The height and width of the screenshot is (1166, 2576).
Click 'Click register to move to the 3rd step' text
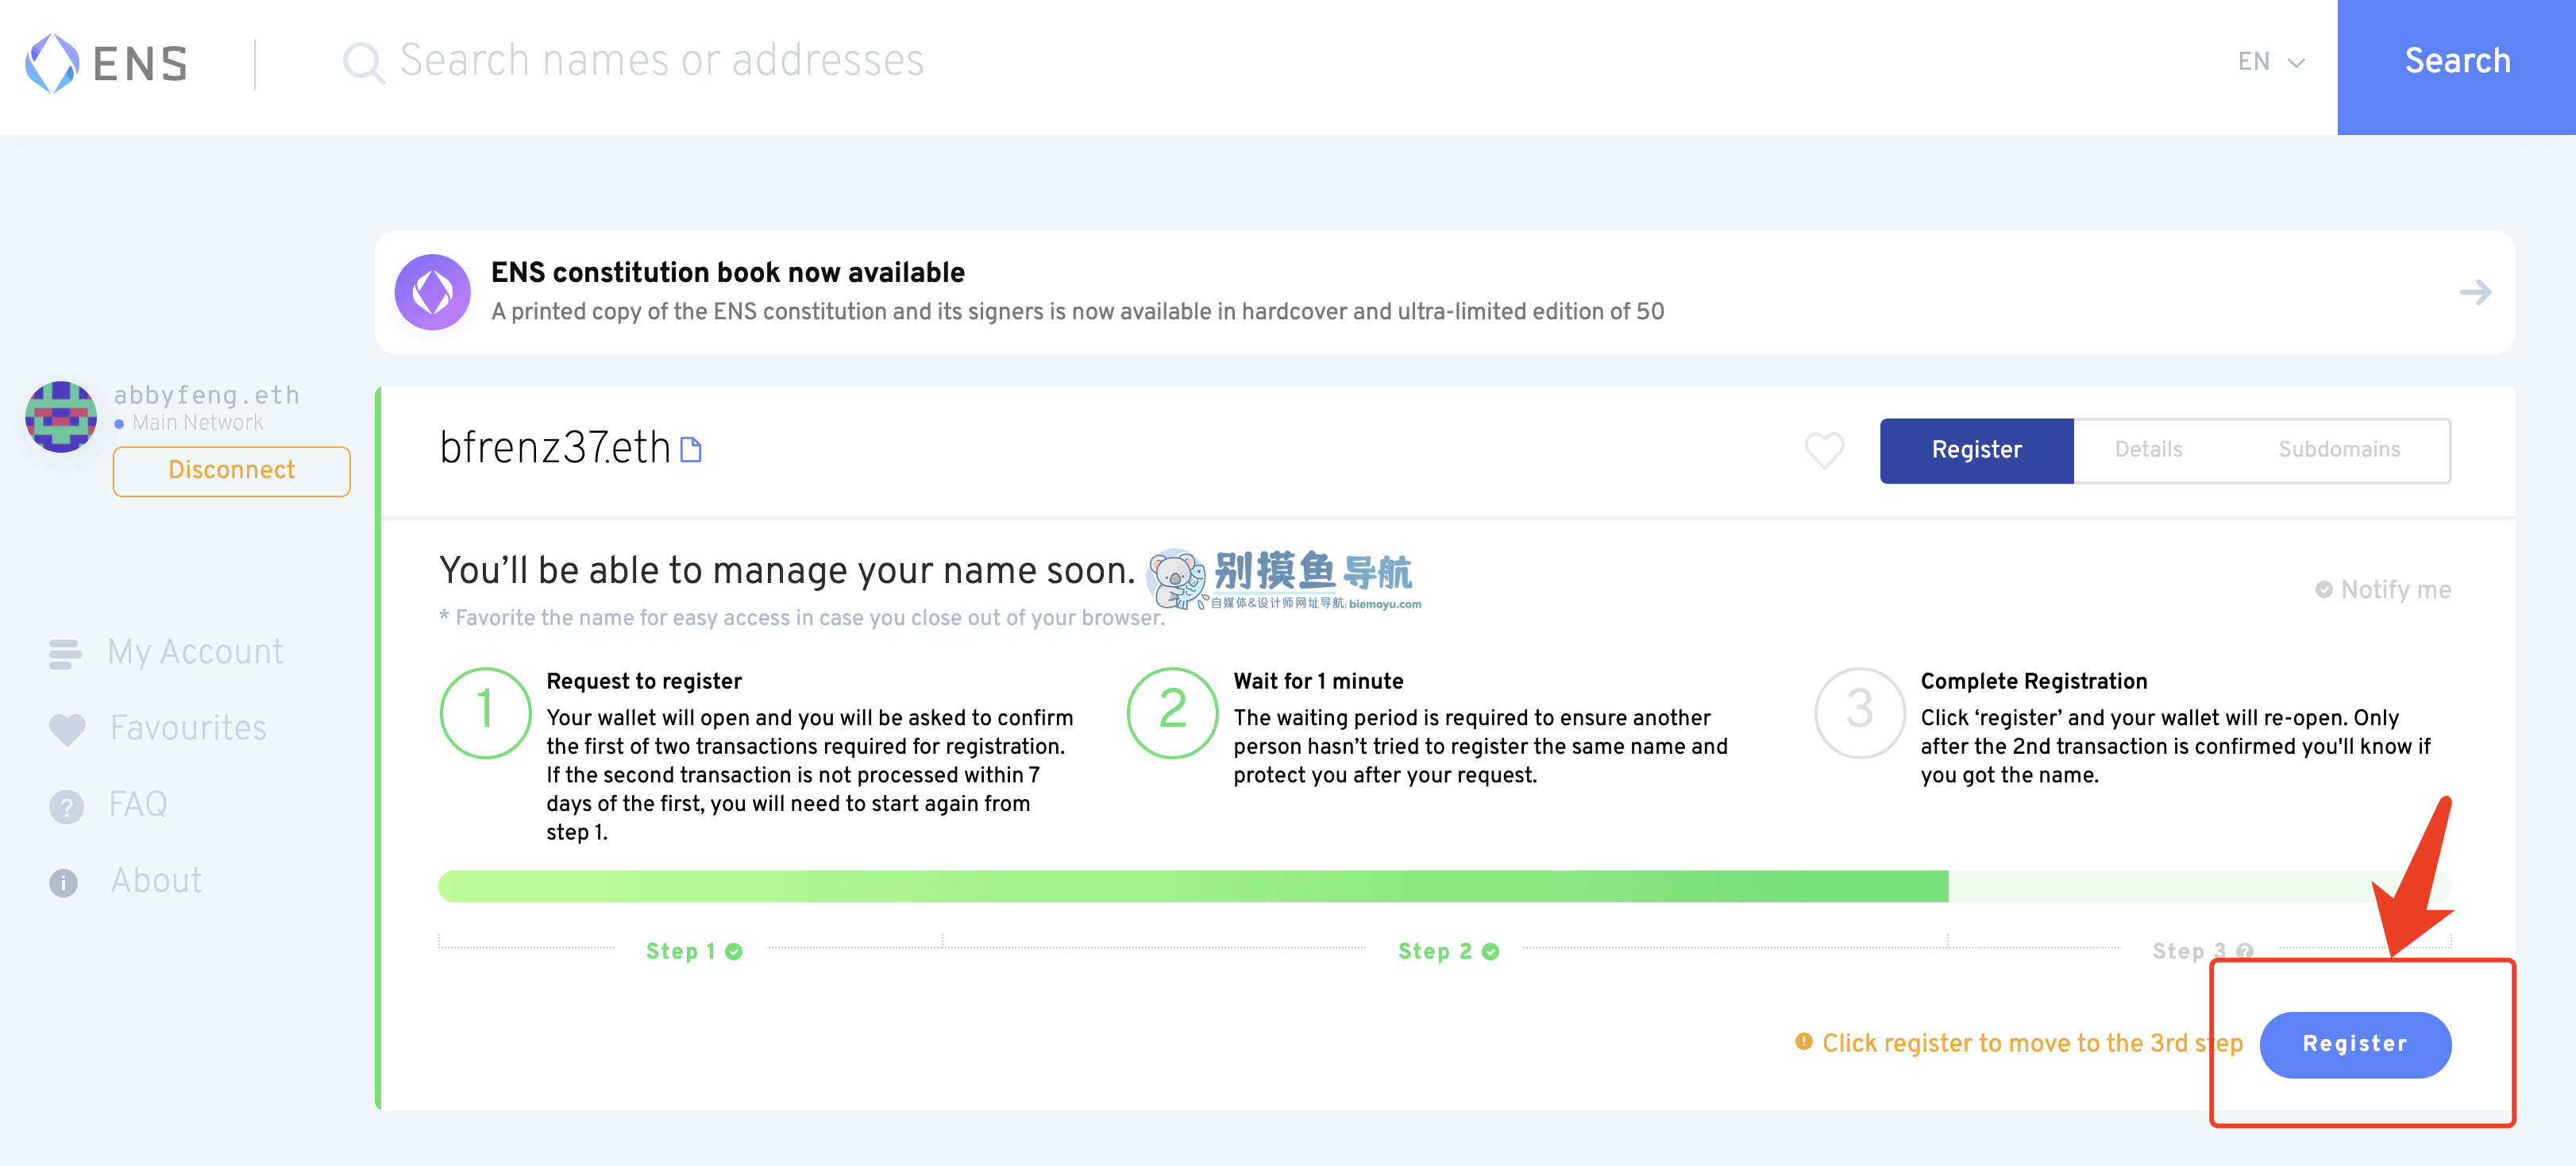pyautogui.click(x=2032, y=1043)
